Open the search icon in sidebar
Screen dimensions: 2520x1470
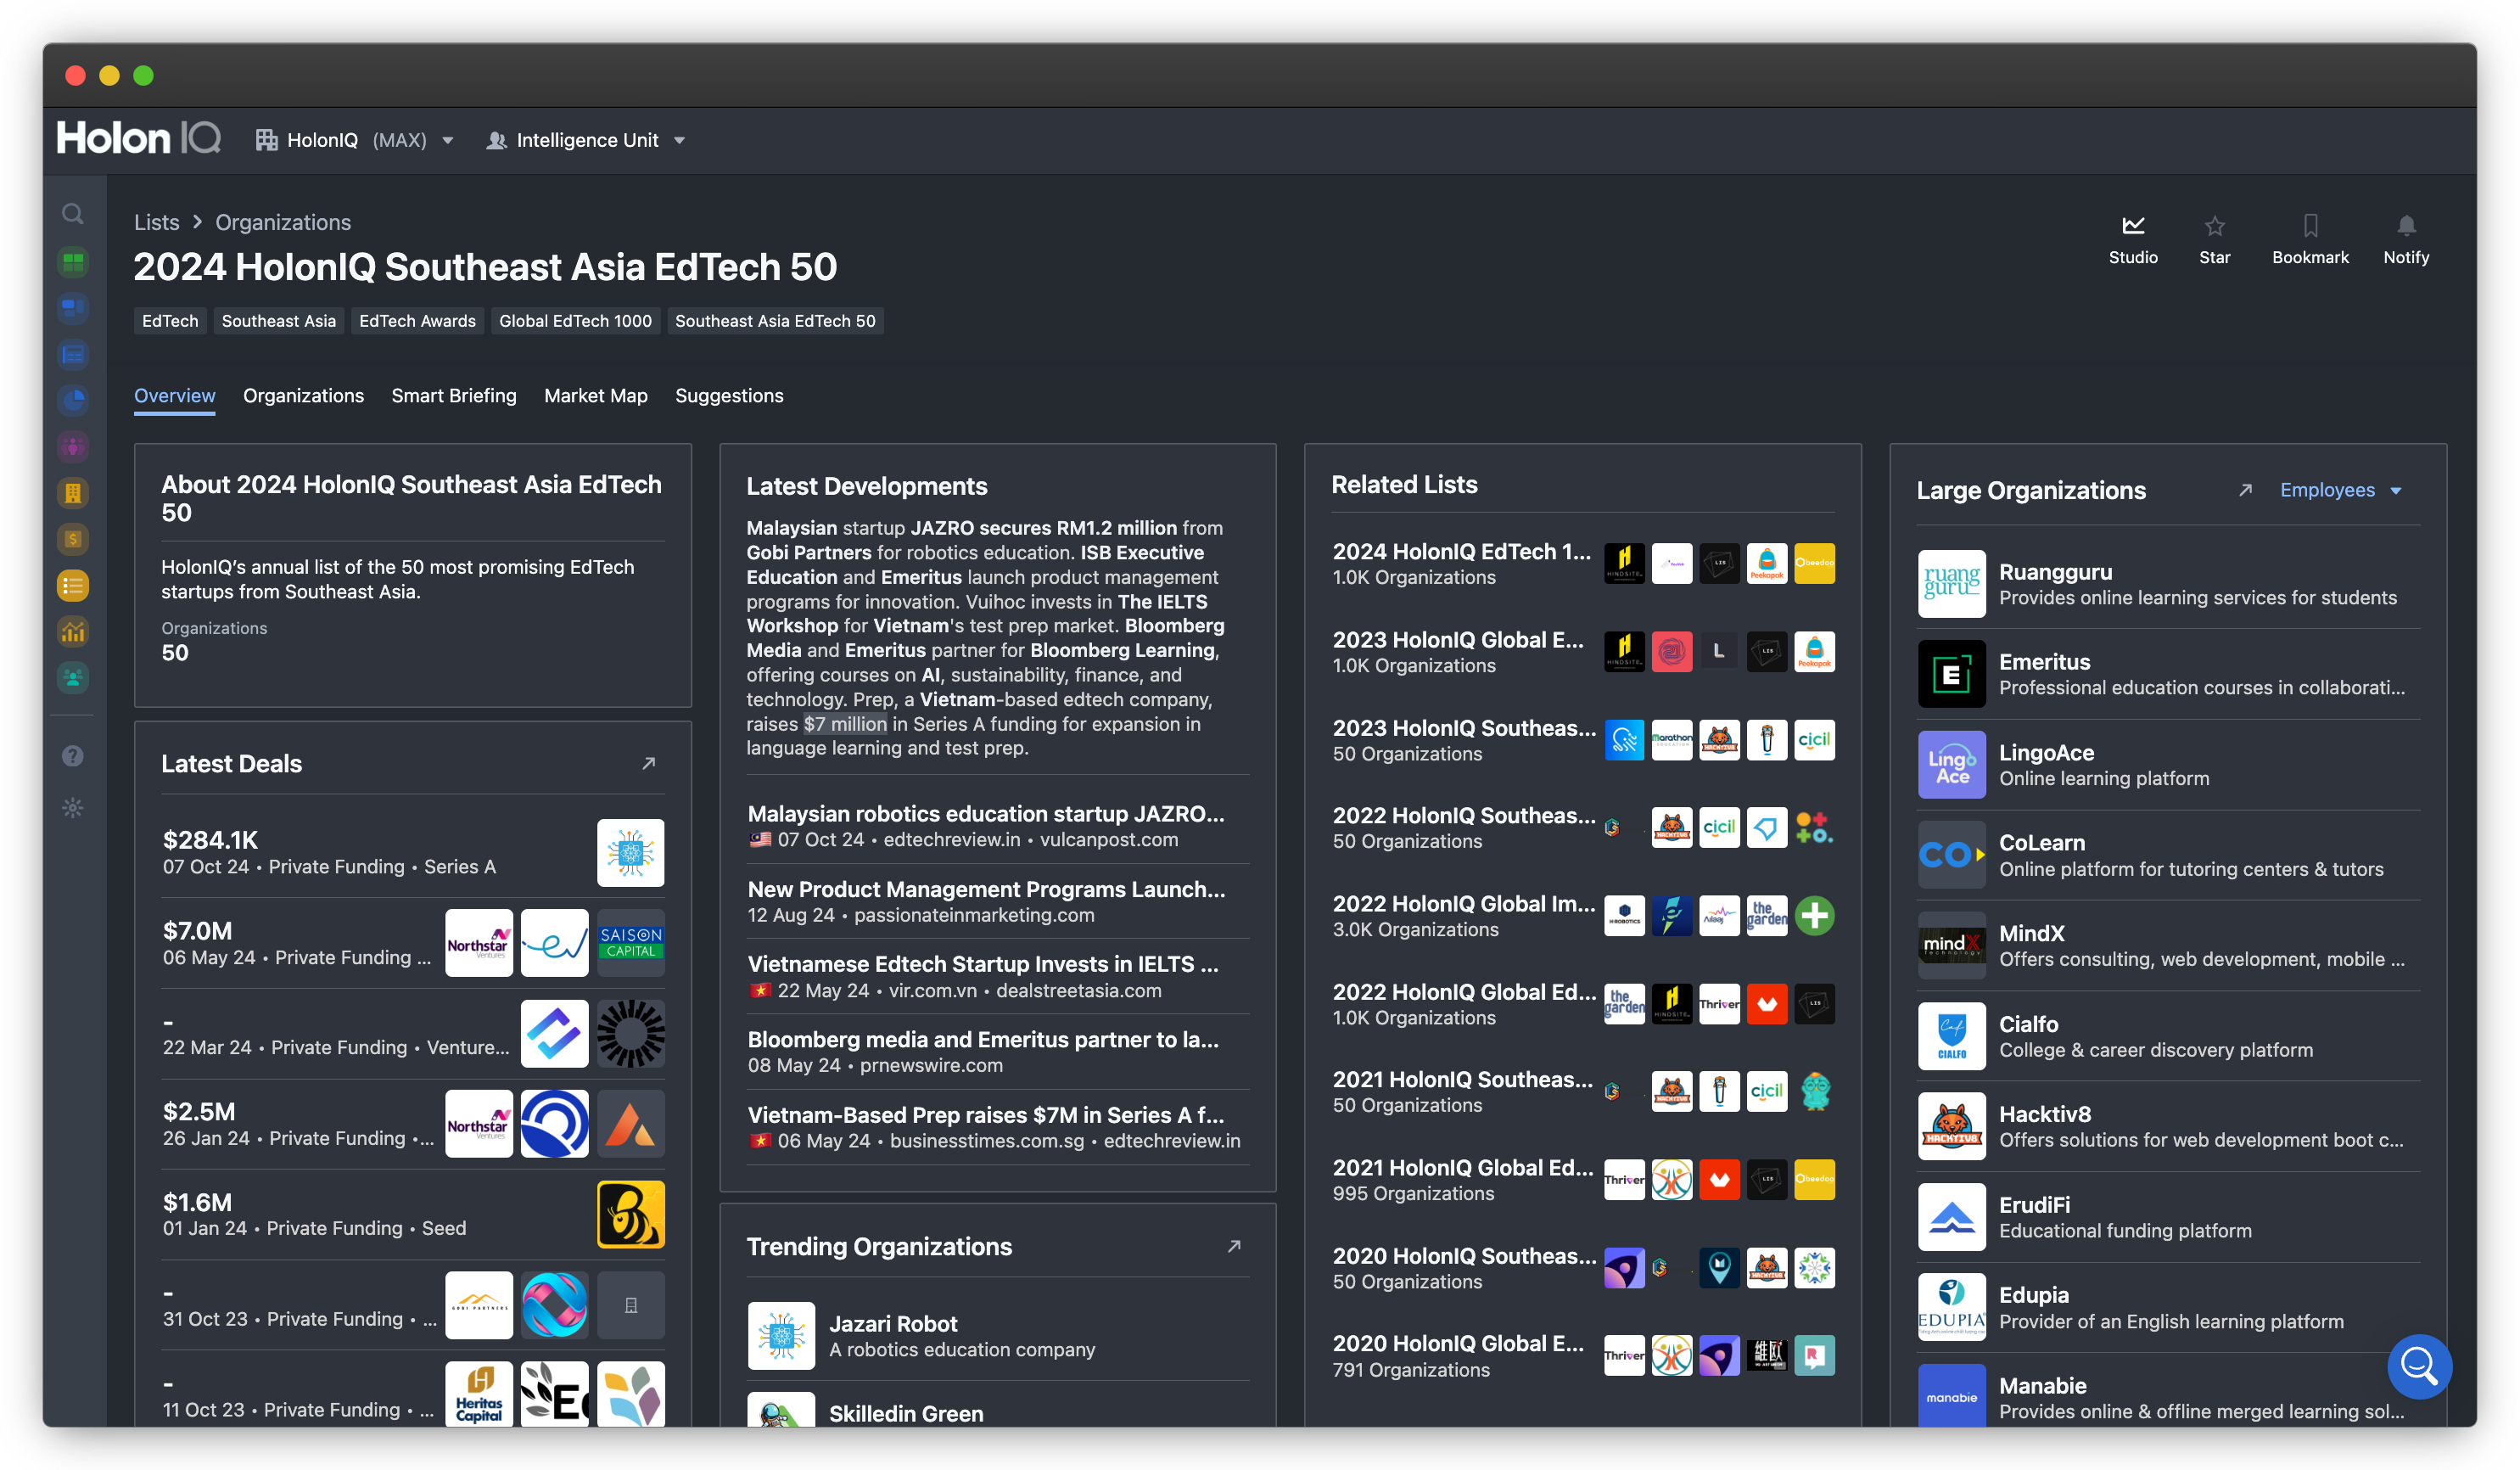pos(72,214)
